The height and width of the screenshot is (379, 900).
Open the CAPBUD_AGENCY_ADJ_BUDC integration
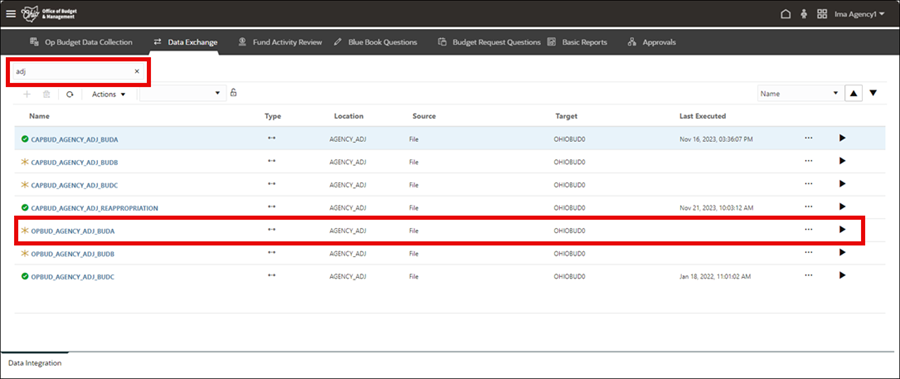click(x=75, y=185)
